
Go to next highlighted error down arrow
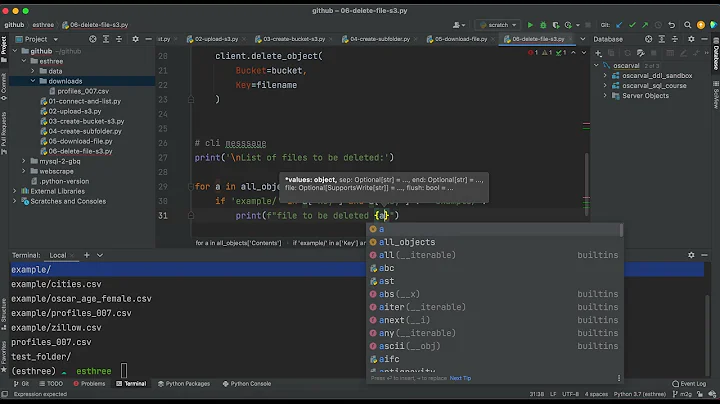(584, 53)
